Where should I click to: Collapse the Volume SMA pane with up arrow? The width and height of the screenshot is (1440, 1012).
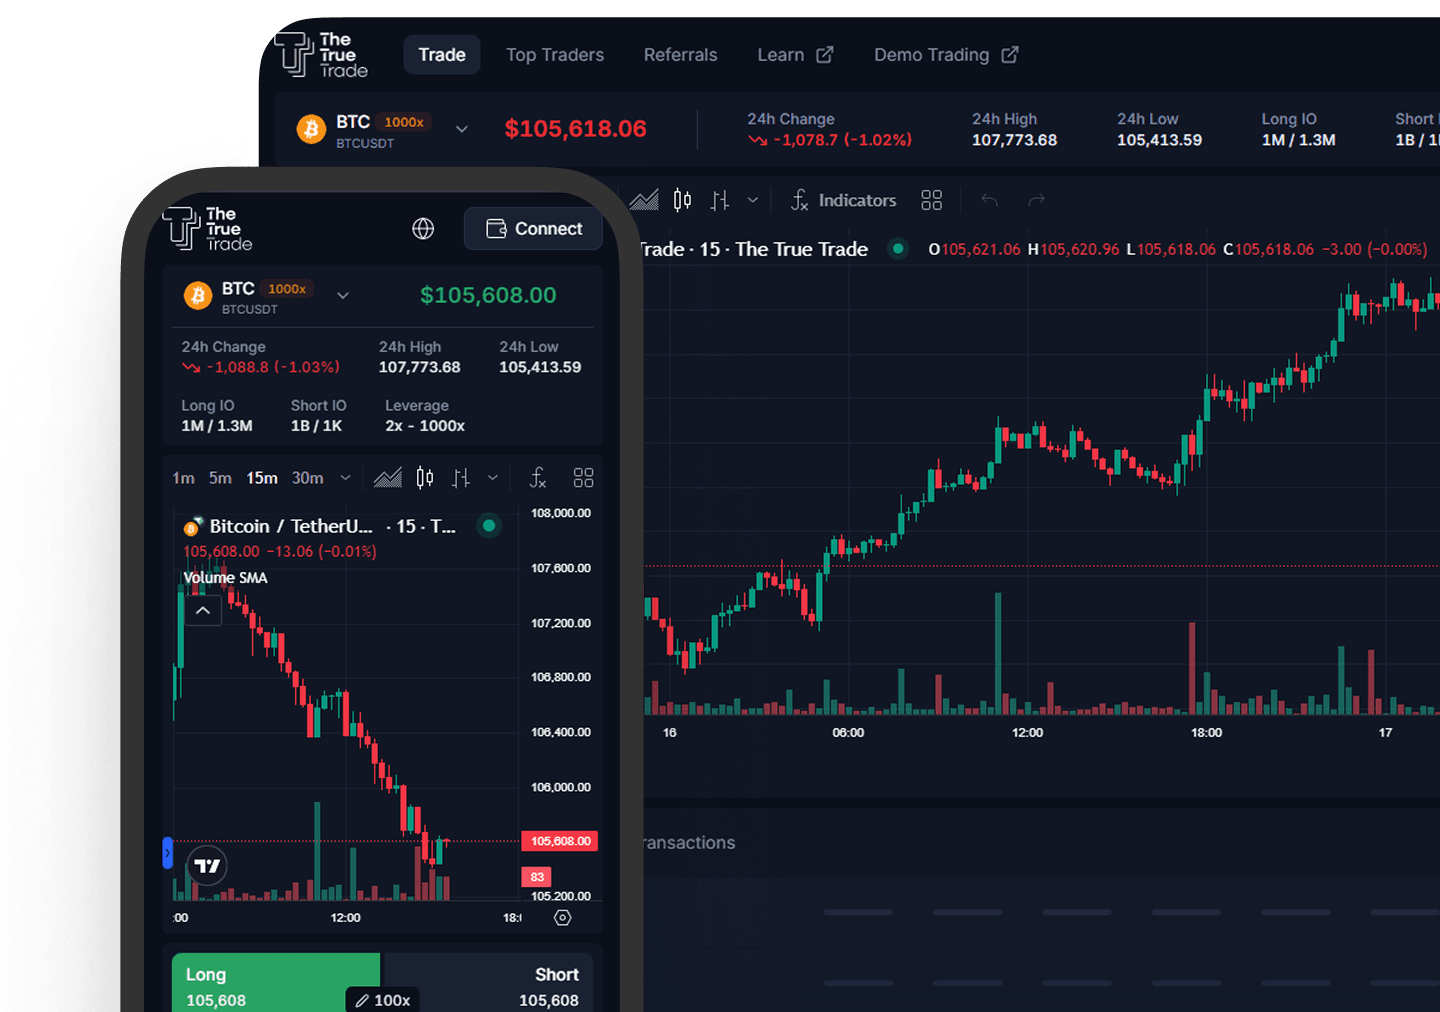coord(202,610)
